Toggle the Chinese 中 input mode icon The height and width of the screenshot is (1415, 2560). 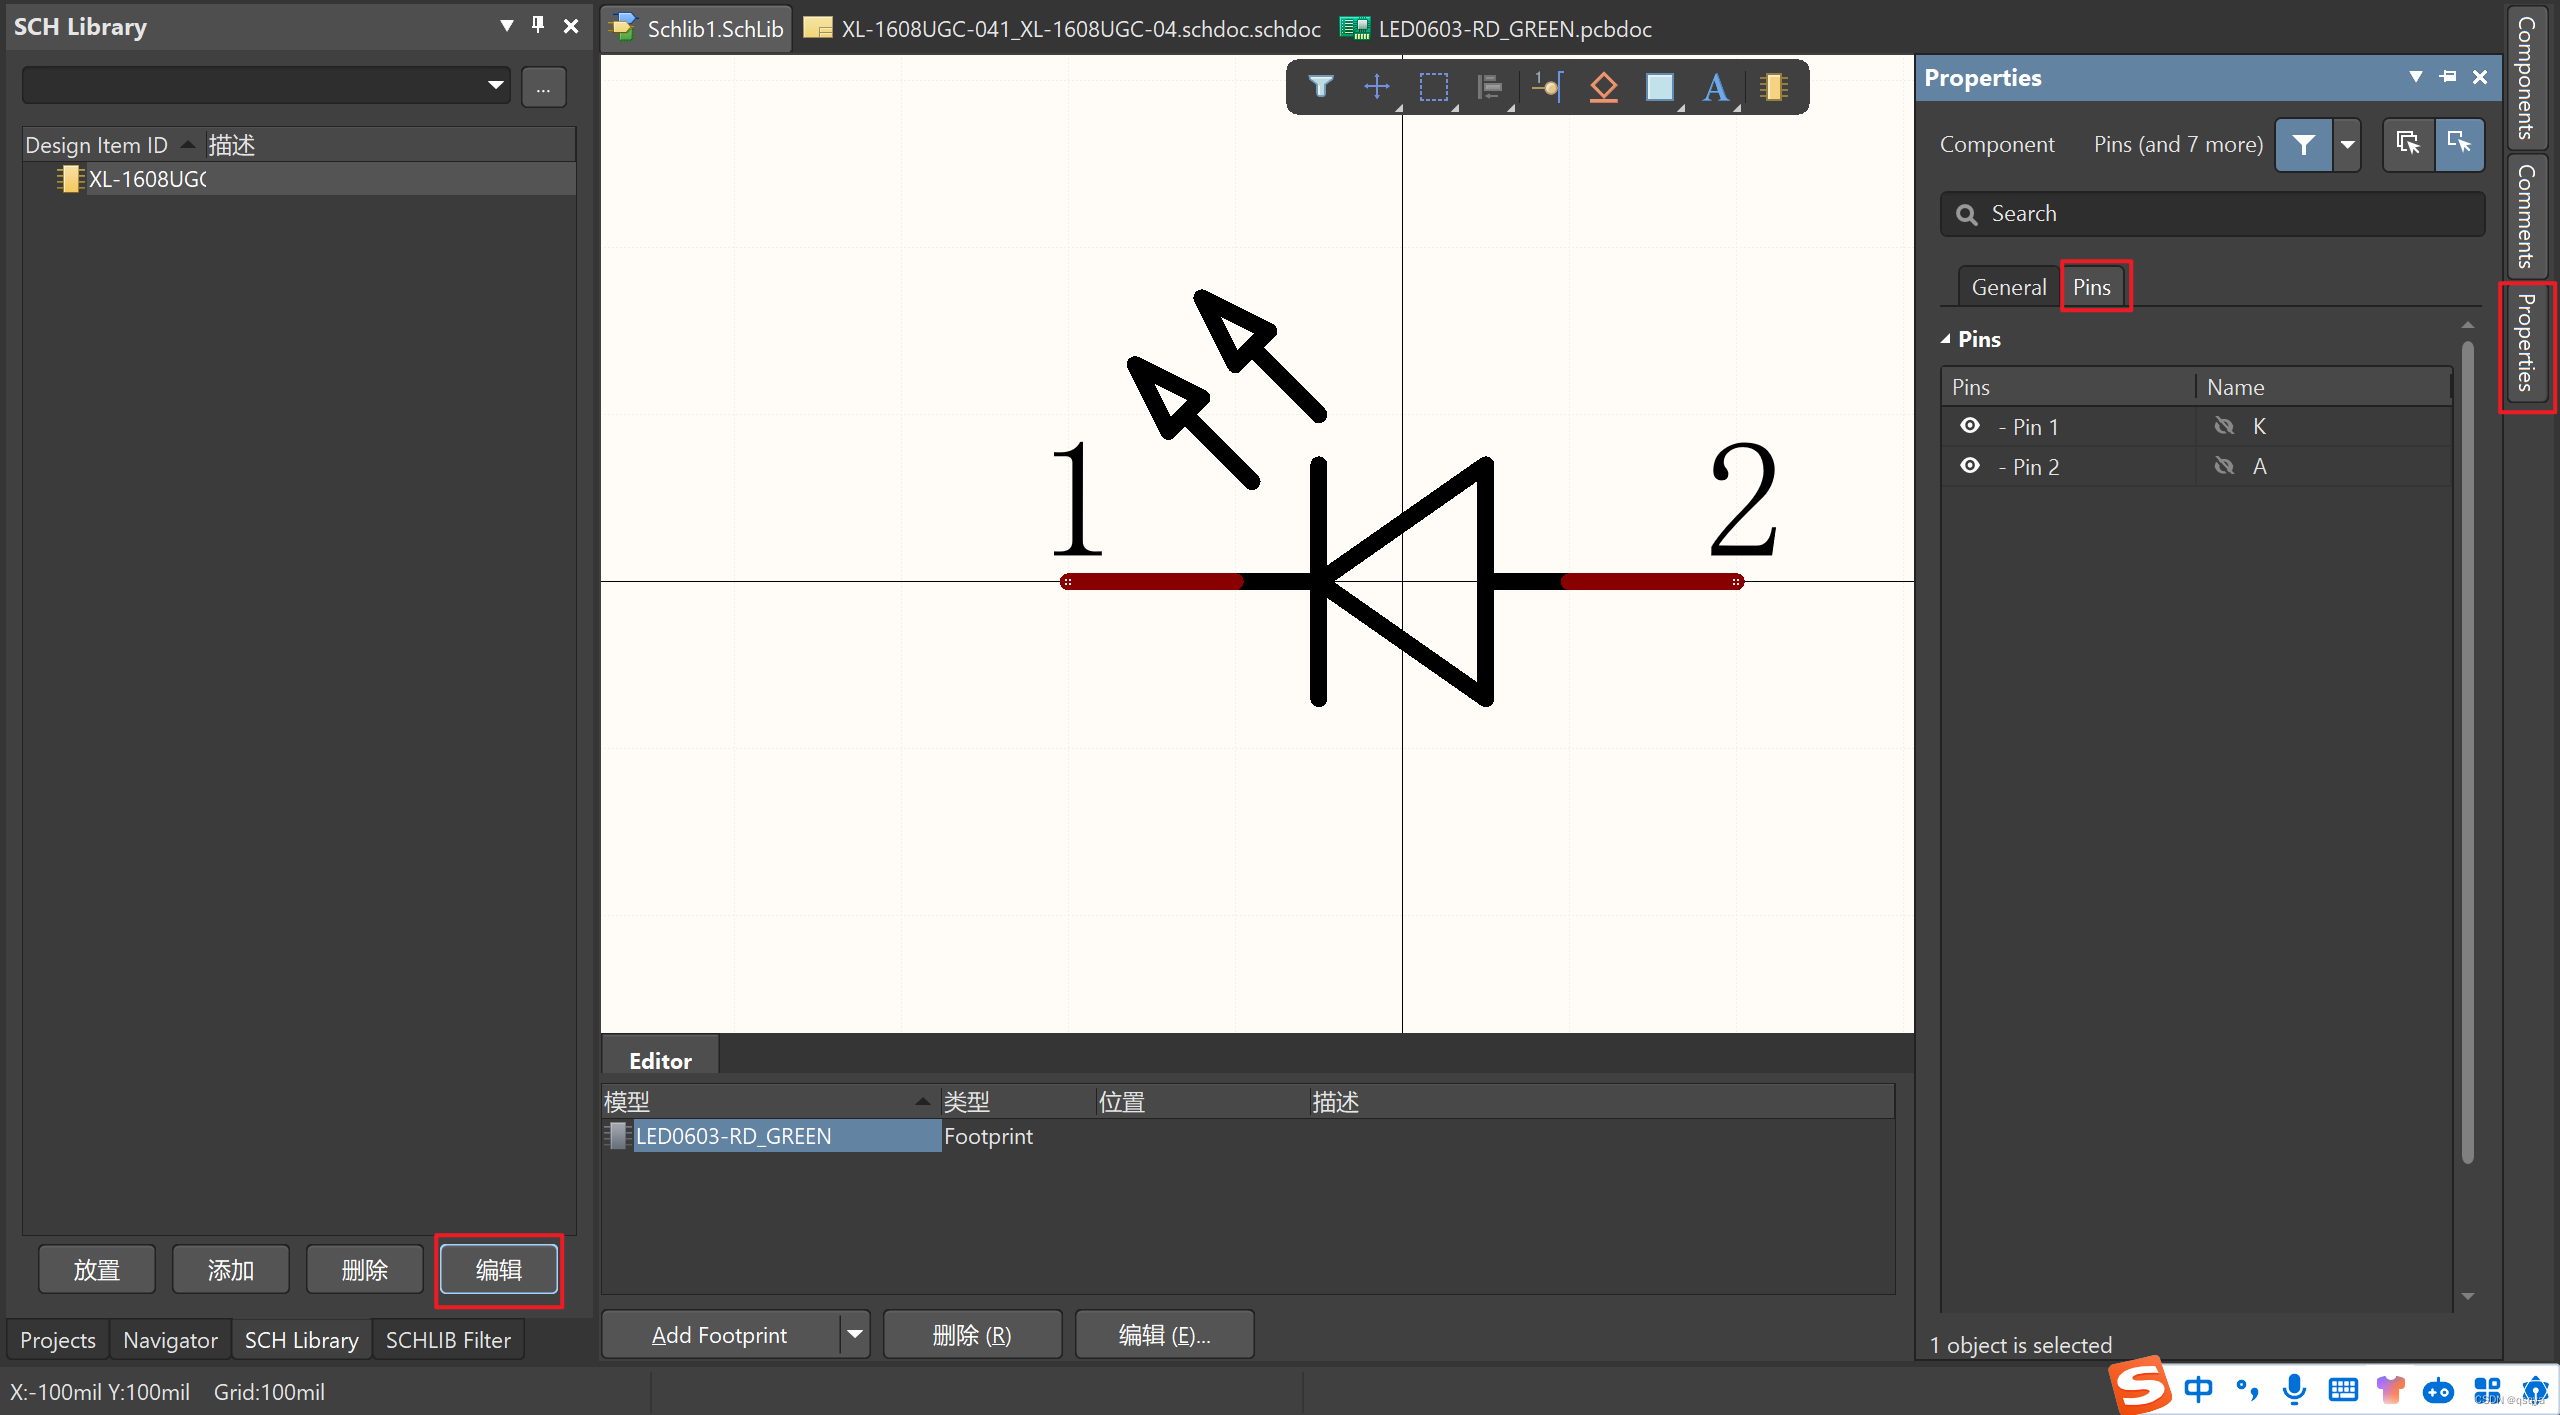click(x=2198, y=1389)
